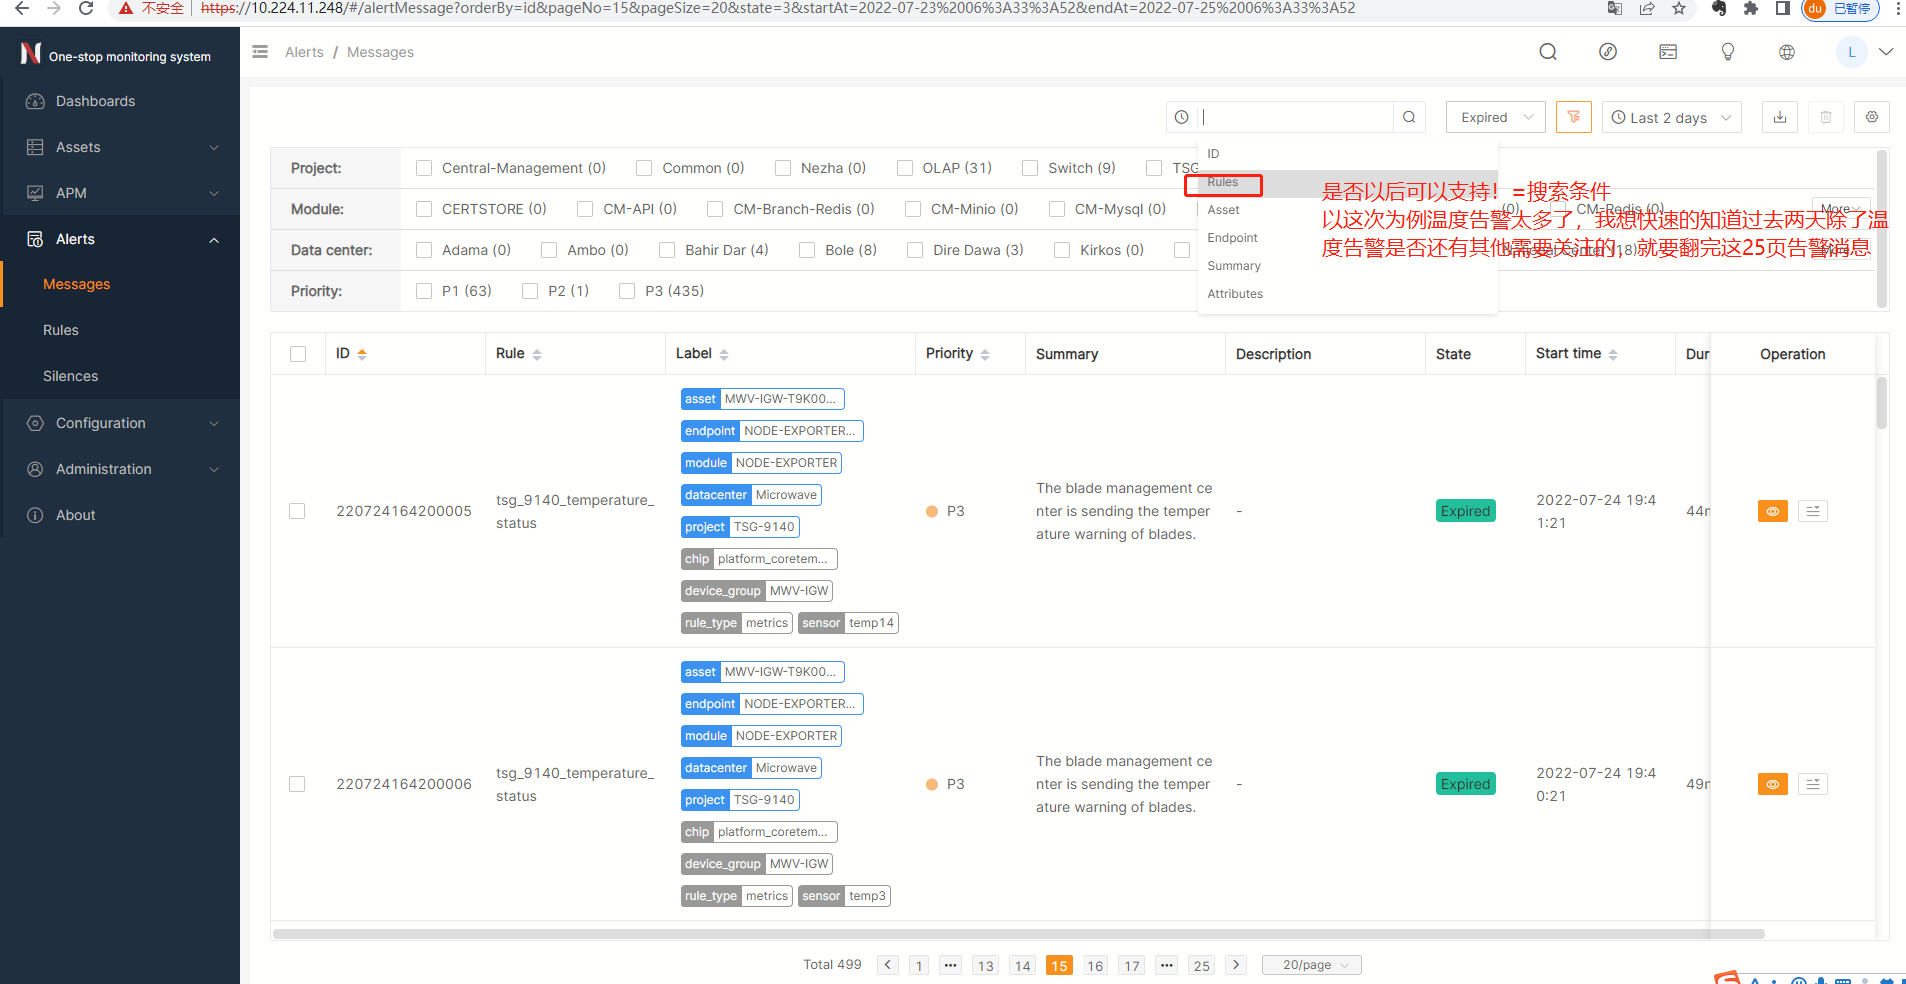Click the eye view icon for alert 220724164200005

1772,511
